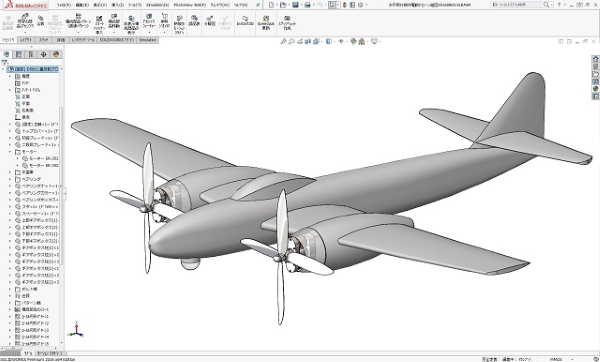
Task: Click the Previous View icon
Action: (300, 41)
